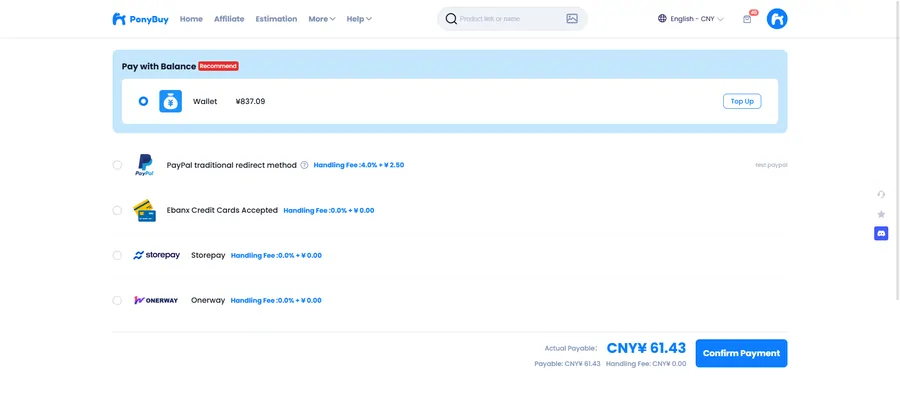Open customer support headset icon

tap(881, 195)
